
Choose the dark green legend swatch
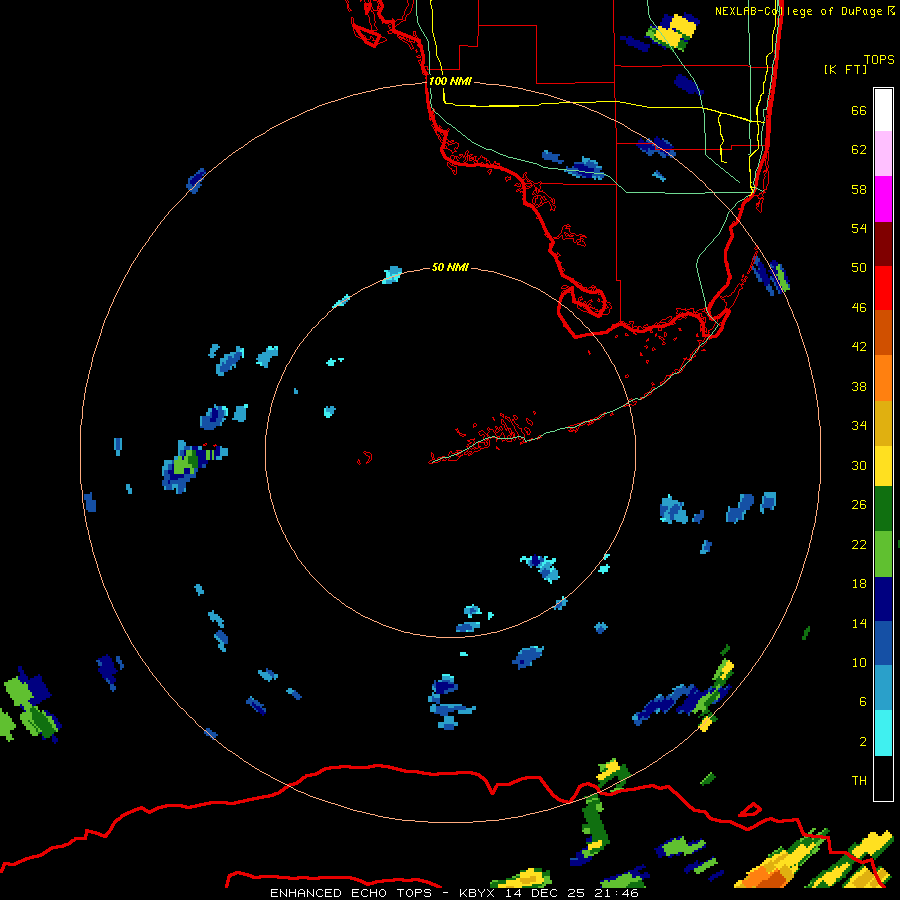point(883,509)
